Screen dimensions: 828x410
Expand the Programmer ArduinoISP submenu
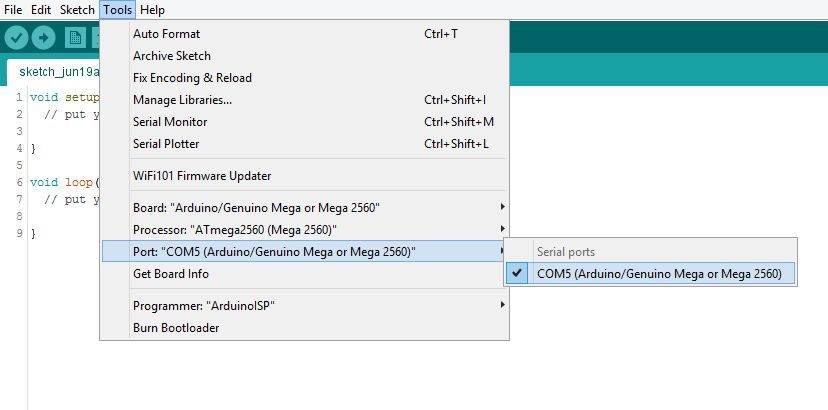[x=305, y=305]
